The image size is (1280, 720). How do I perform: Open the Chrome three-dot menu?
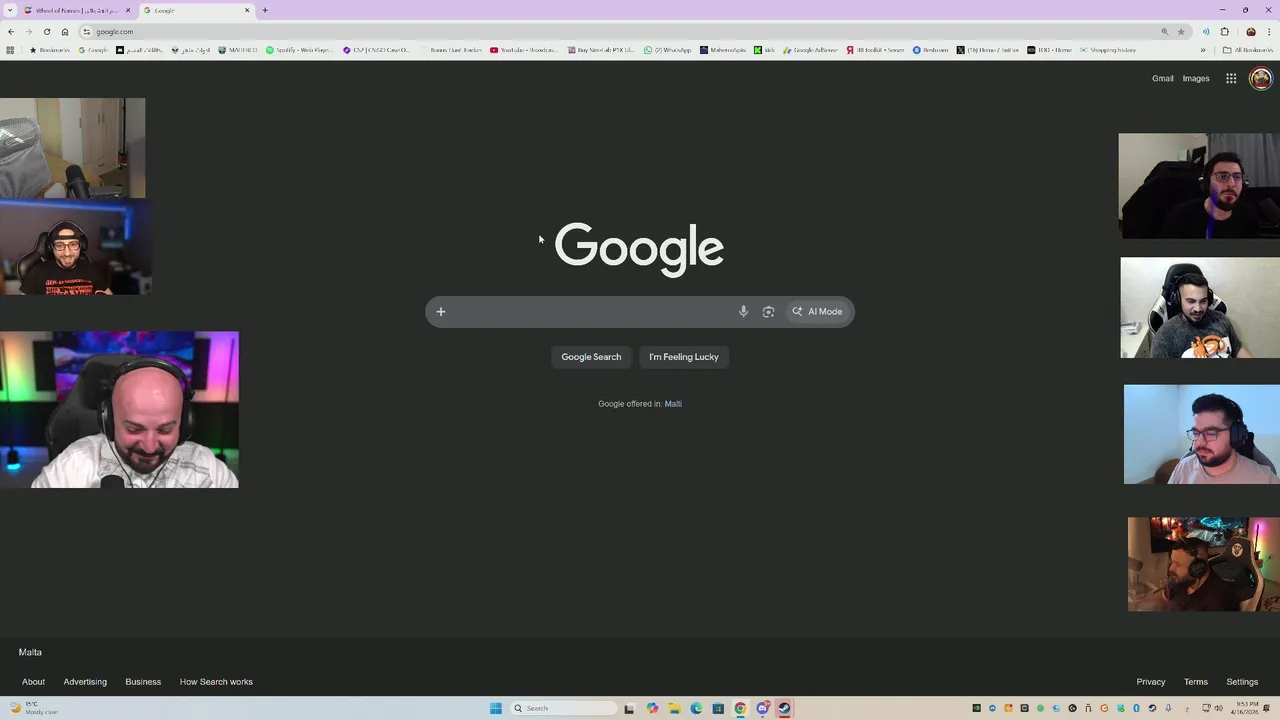coord(1269,31)
